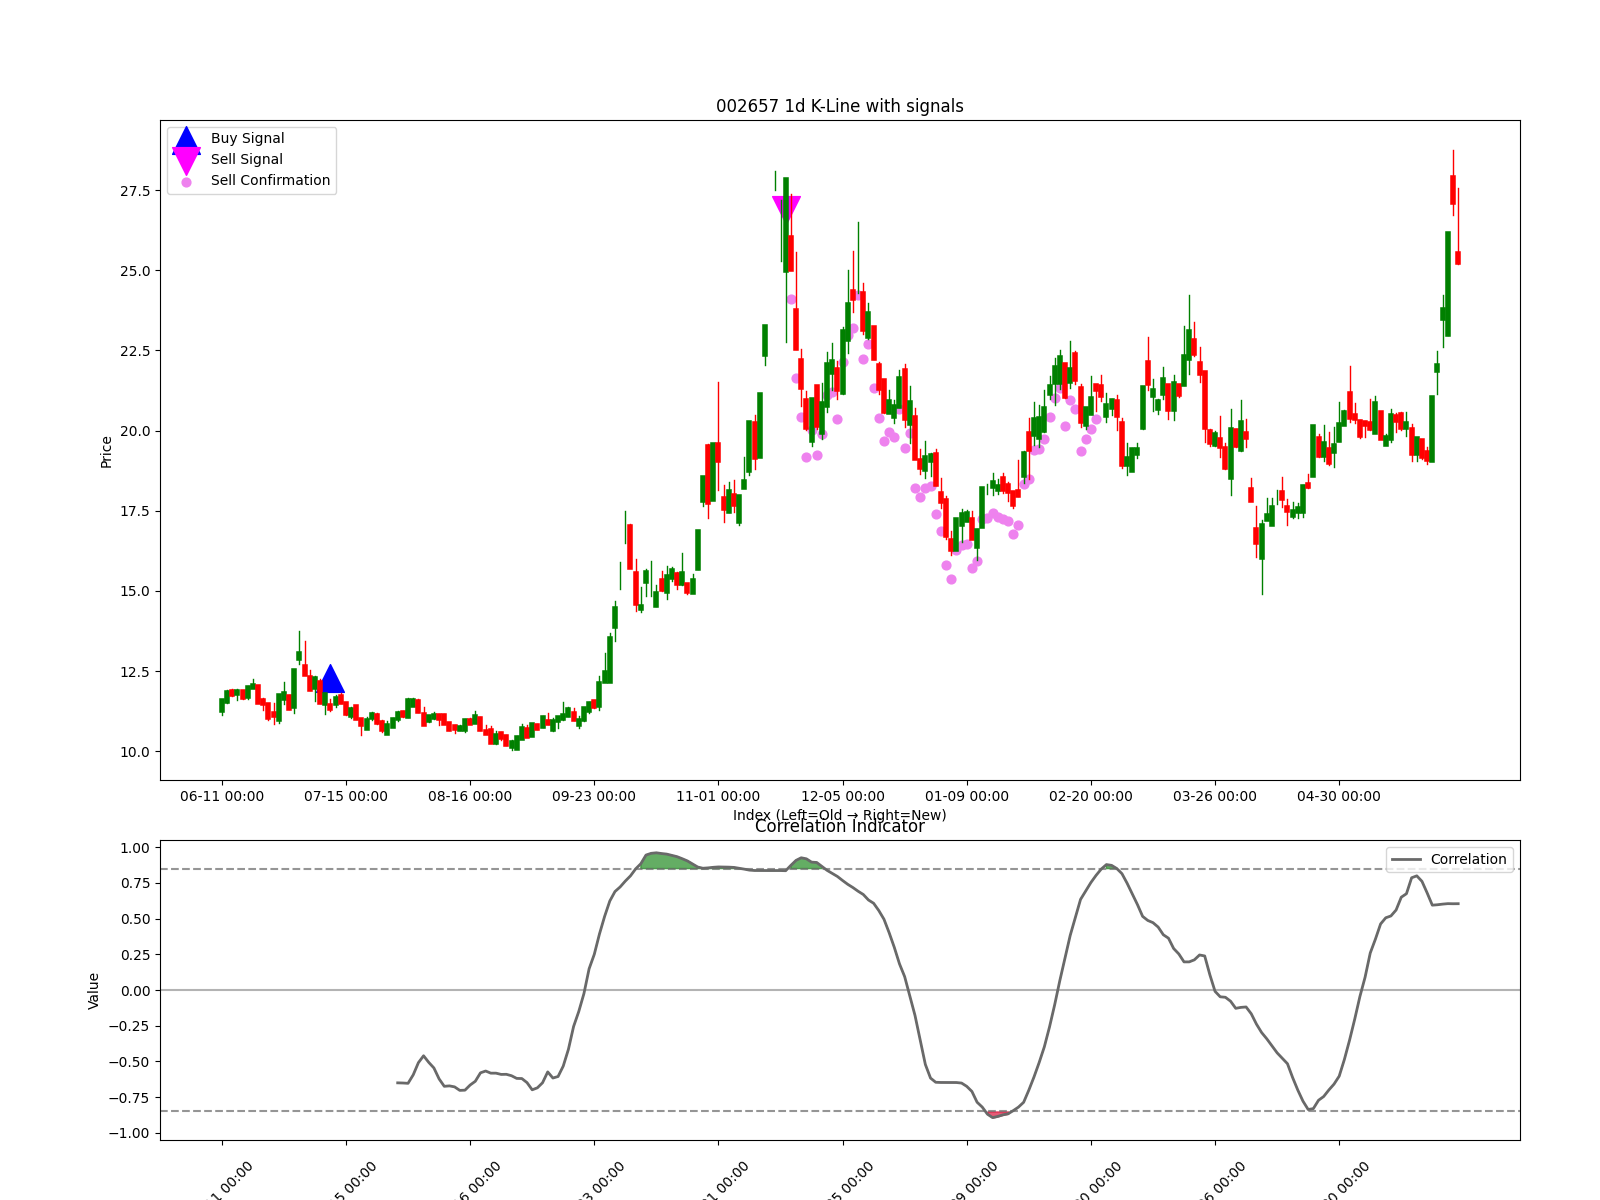
Task: Click the 0.50 correlation axis label
Action: point(135,919)
